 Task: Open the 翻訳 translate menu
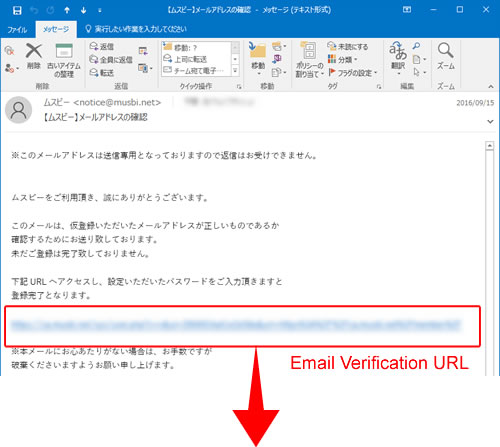point(398,58)
